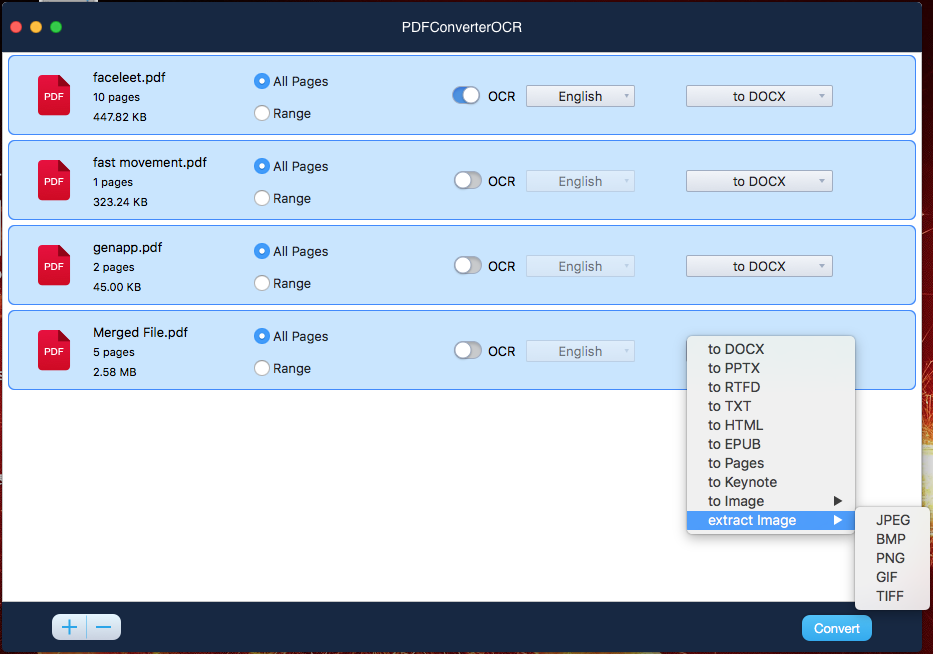Screen dimensions: 933x654
Task: Zoom the window with the green button
Action: coord(56,27)
